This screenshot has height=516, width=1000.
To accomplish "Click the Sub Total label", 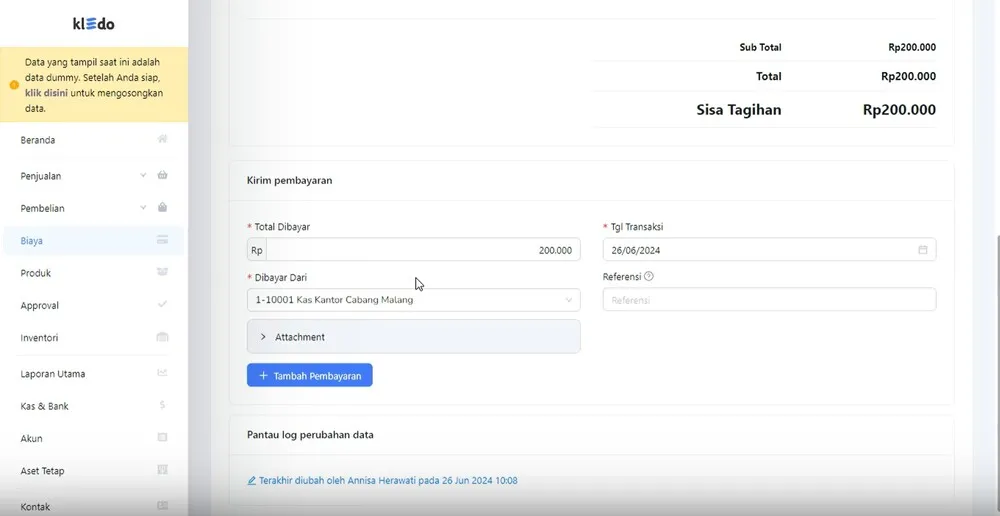I will (x=760, y=47).
